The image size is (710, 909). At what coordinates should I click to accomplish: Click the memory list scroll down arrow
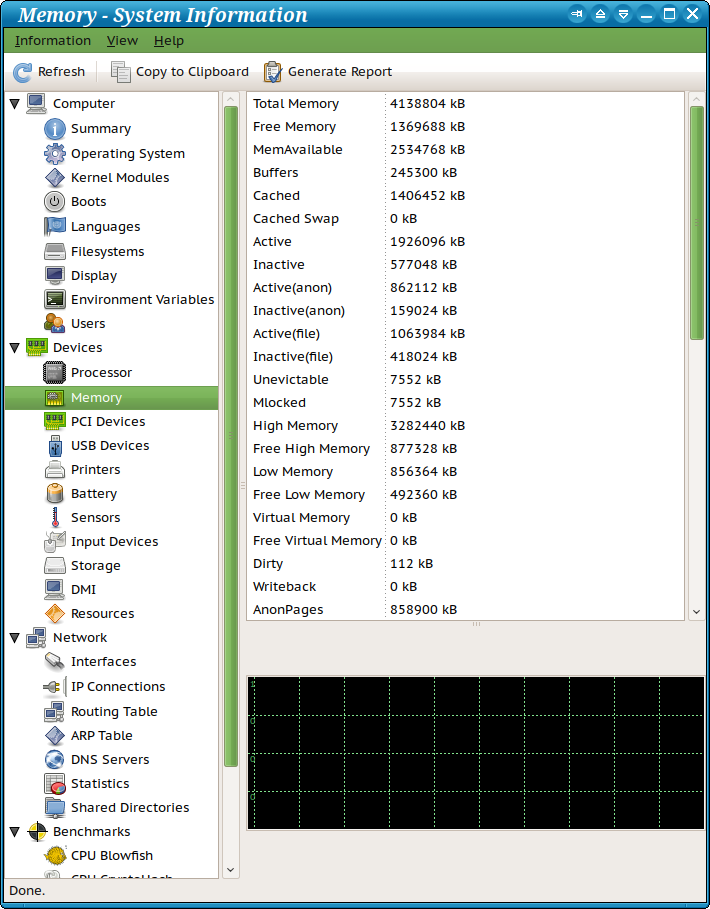click(x=697, y=612)
